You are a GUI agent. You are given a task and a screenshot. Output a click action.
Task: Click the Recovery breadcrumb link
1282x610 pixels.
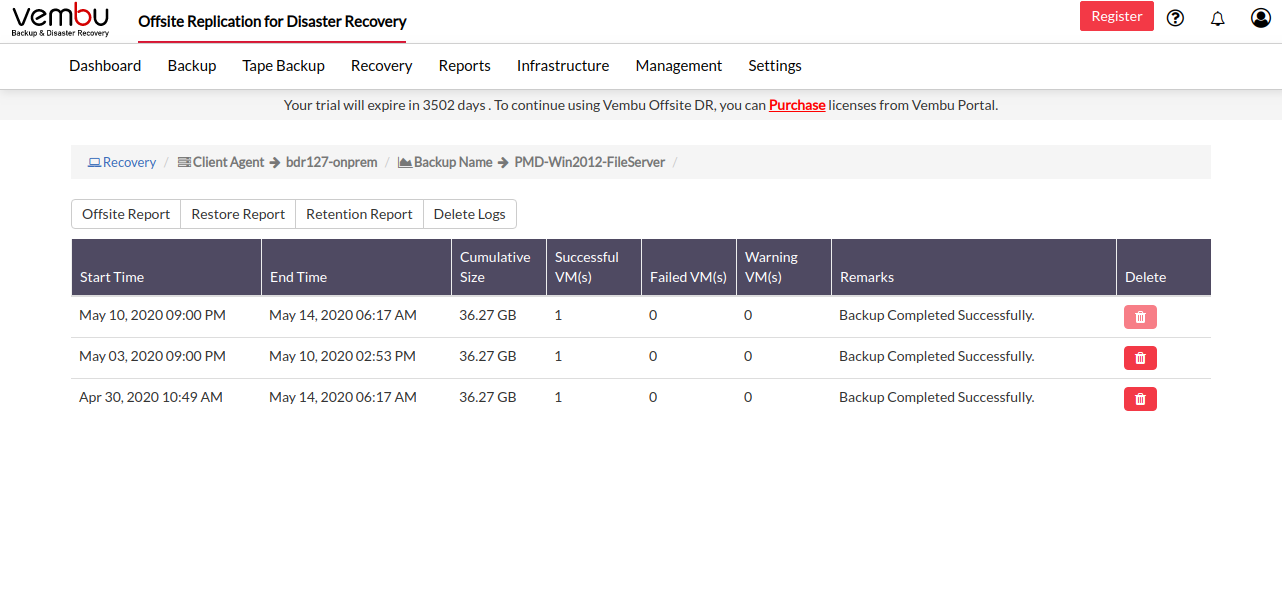tap(122, 162)
